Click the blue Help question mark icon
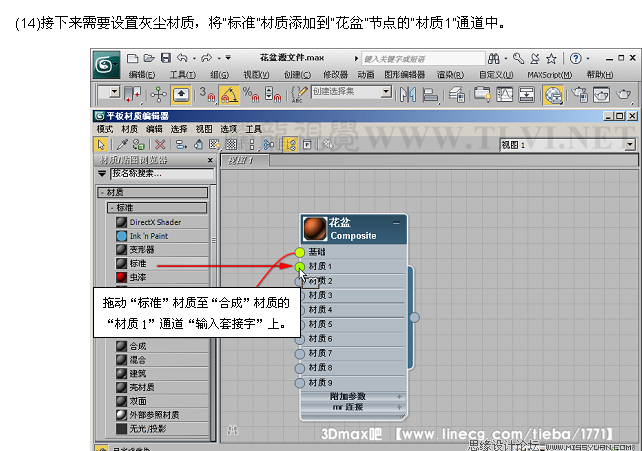Viewport: 642px width, 451px height. (x=575, y=59)
